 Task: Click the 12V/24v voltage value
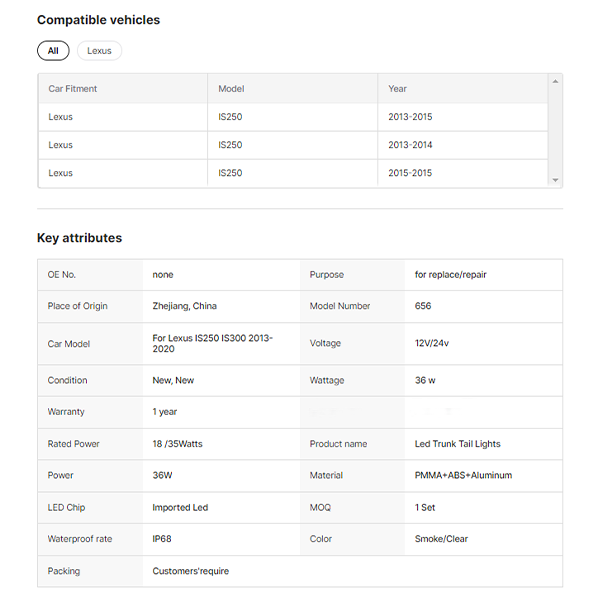[x=432, y=343]
